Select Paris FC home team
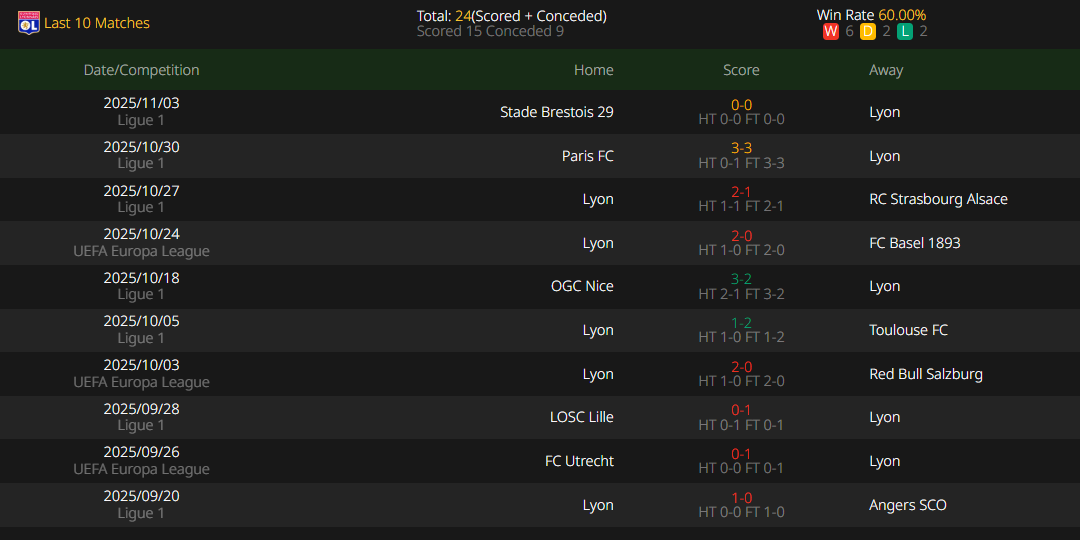 587,156
